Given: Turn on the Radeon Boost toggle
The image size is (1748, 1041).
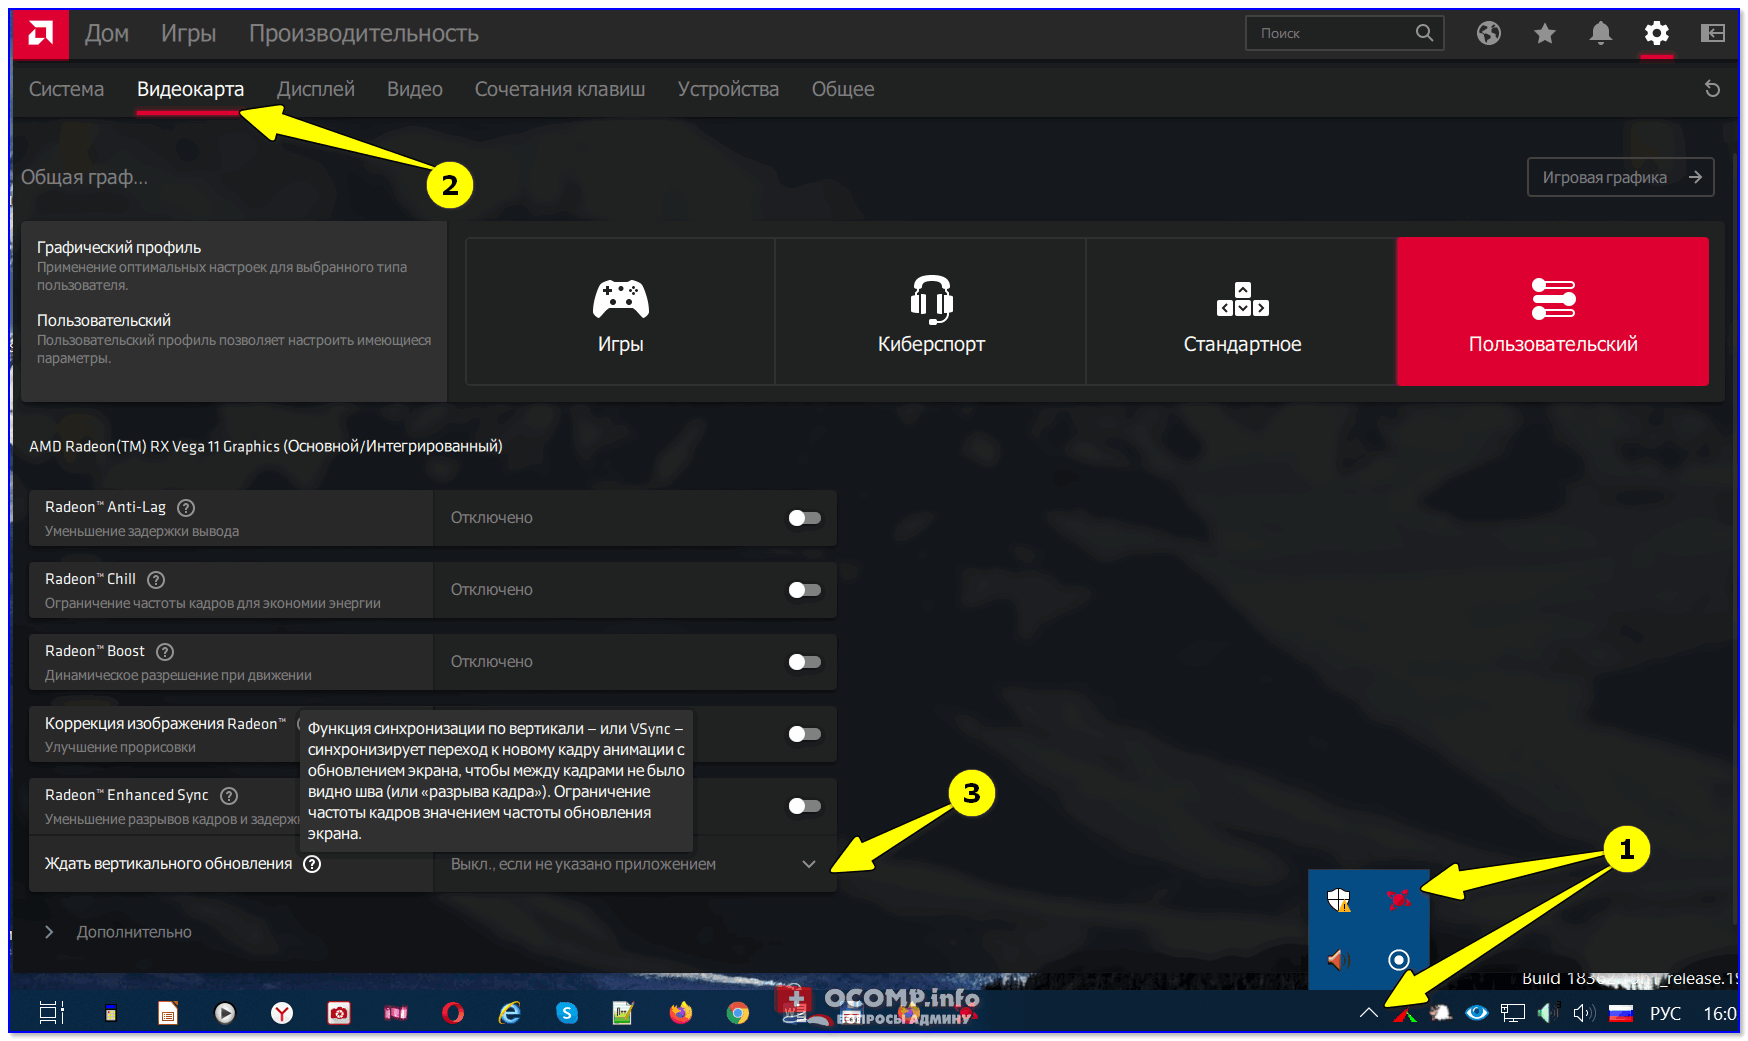Looking at the screenshot, I should (x=804, y=662).
